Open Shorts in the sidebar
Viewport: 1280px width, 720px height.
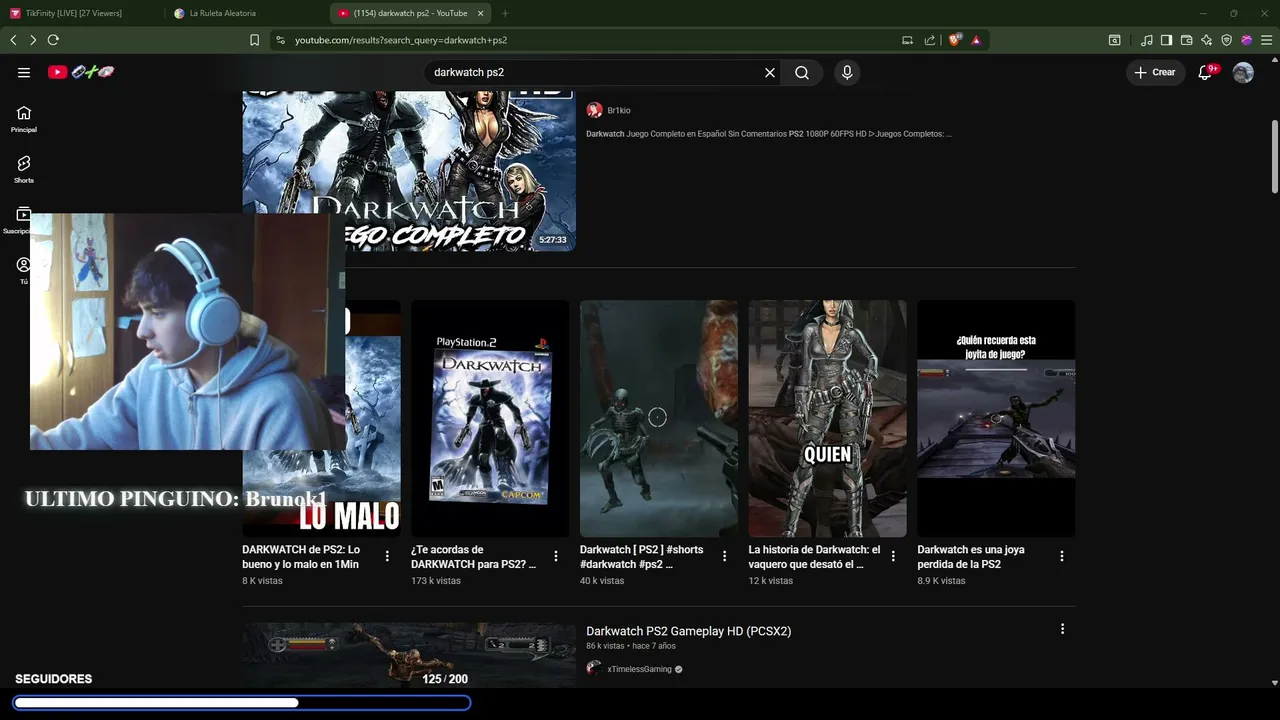[x=24, y=169]
